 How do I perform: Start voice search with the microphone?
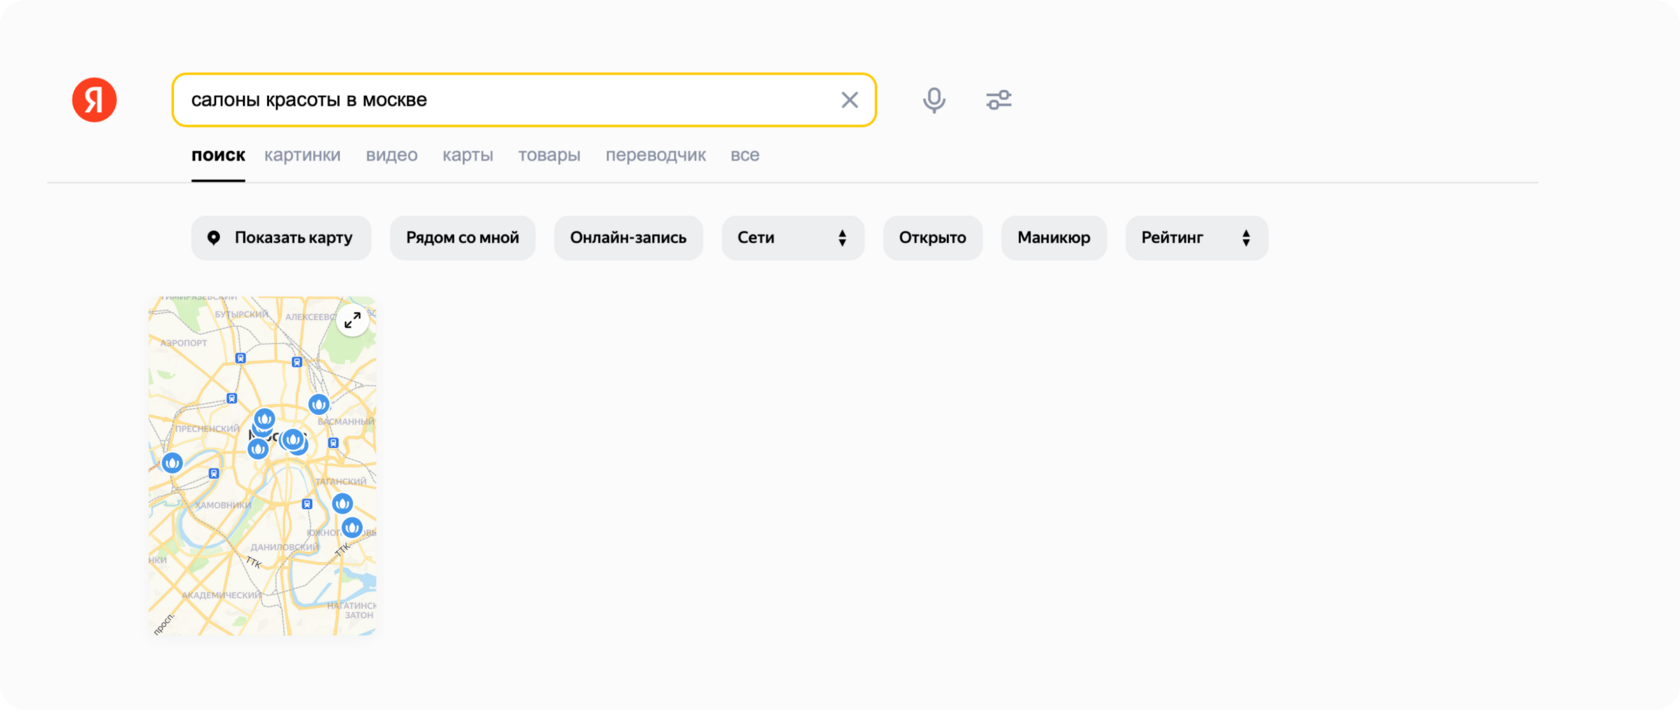[934, 100]
